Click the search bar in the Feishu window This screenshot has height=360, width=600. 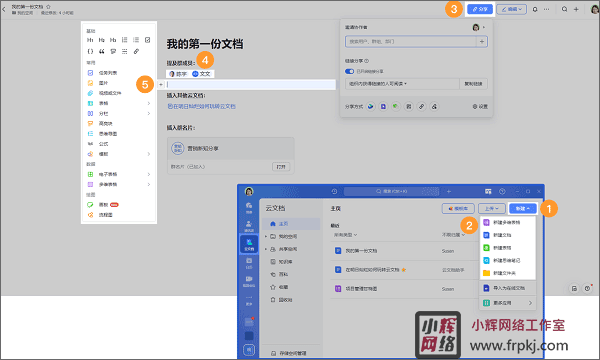(391, 191)
